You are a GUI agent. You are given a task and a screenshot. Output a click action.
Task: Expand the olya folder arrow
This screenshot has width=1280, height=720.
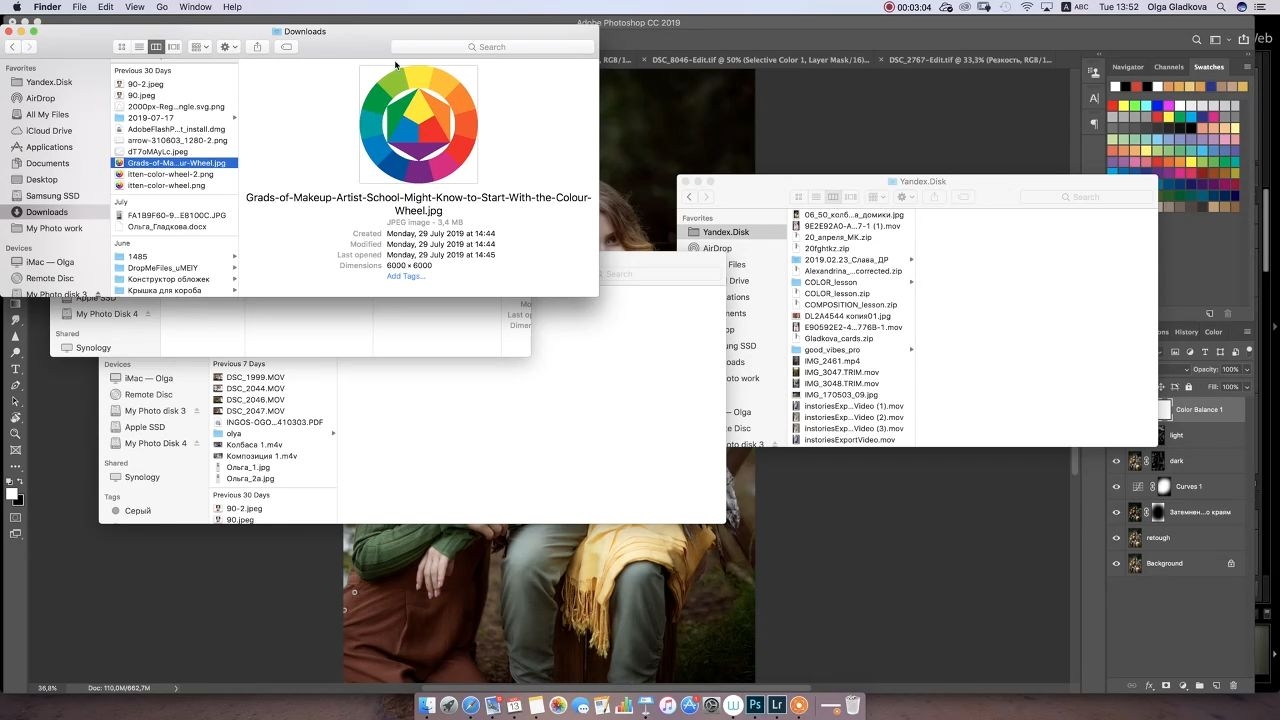coord(333,434)
